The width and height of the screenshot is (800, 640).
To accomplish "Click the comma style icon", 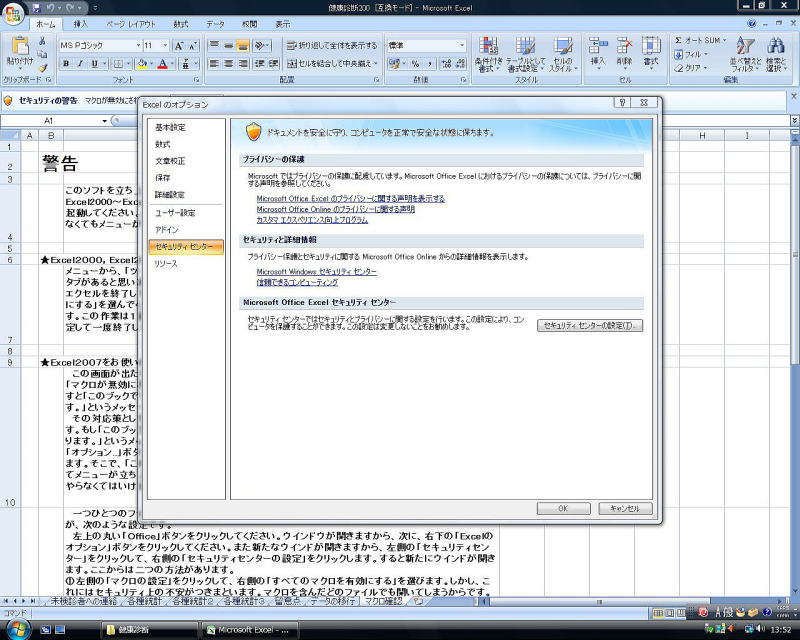I will [430, 64].
